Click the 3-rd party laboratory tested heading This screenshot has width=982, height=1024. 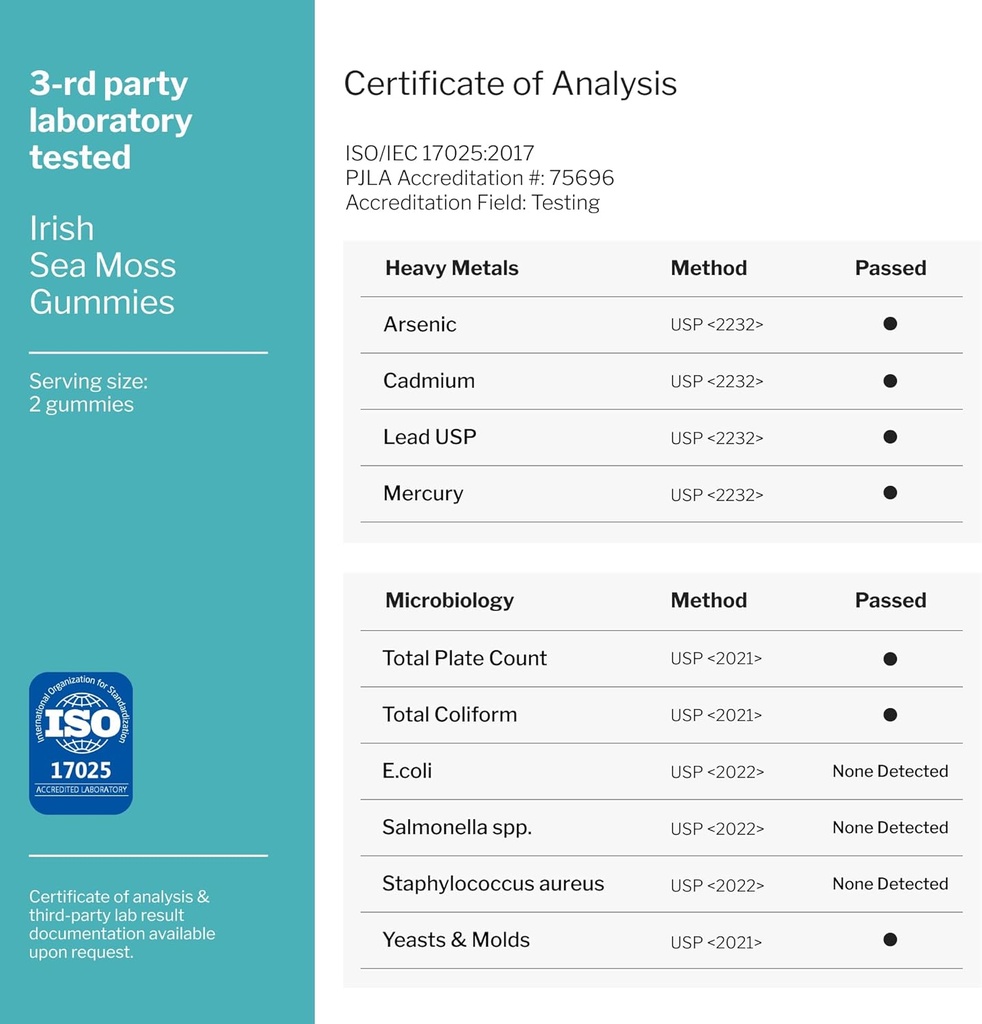[110, 121]
